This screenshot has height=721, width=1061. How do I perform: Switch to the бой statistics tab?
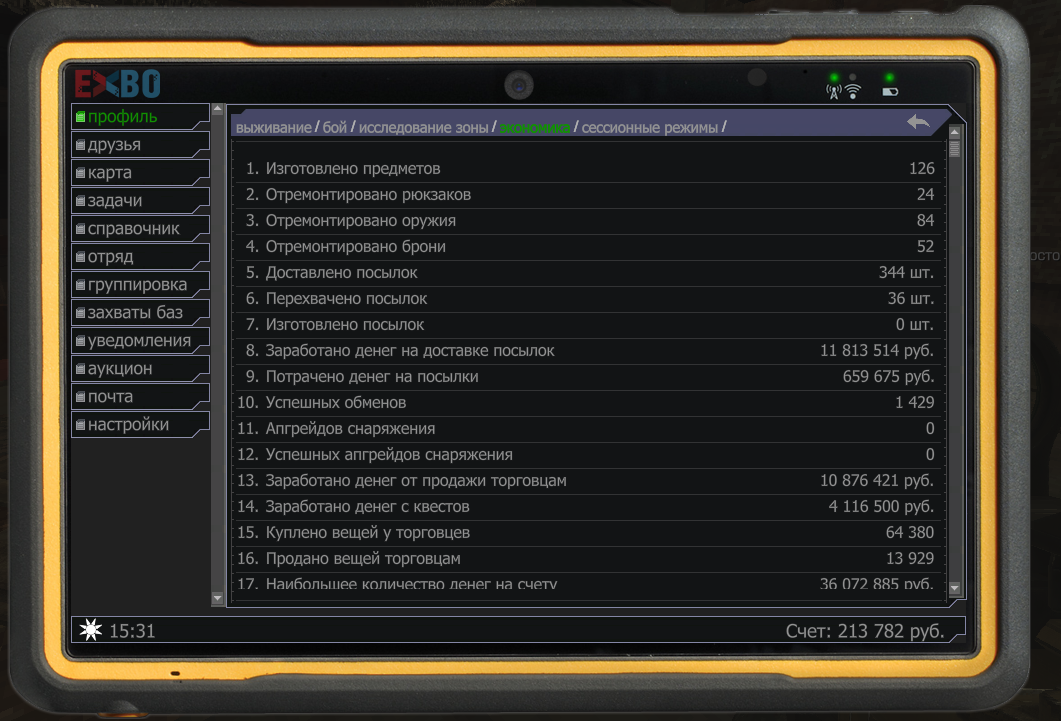(334, 127)
